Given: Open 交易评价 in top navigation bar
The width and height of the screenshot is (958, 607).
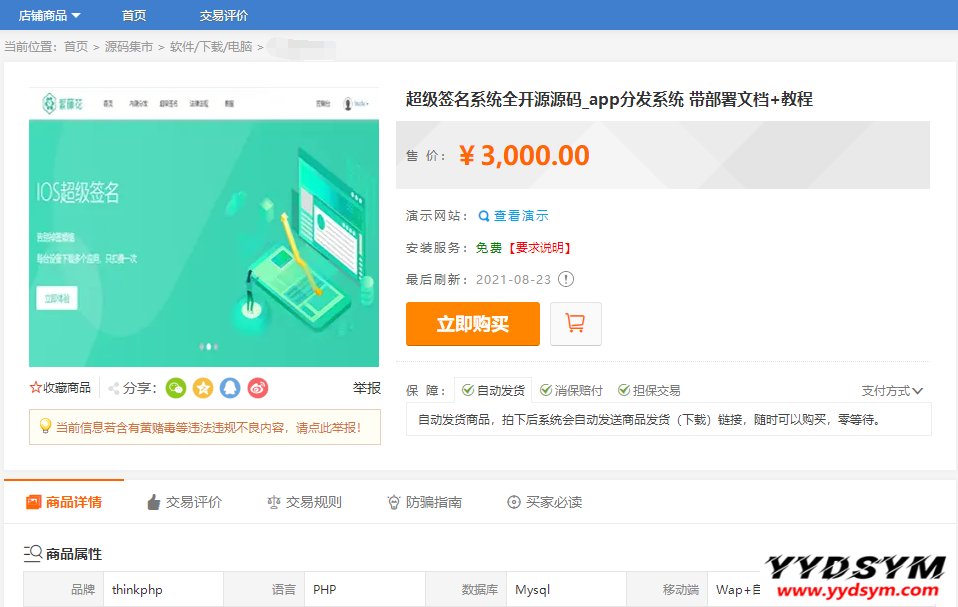Looking at the screenshot, I should 224,15.
